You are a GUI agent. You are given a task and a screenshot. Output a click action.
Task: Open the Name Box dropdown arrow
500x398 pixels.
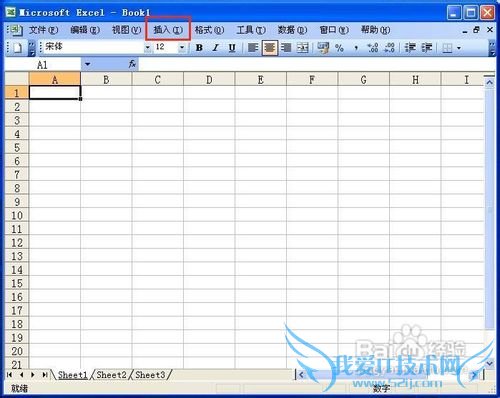coord(87,64)
